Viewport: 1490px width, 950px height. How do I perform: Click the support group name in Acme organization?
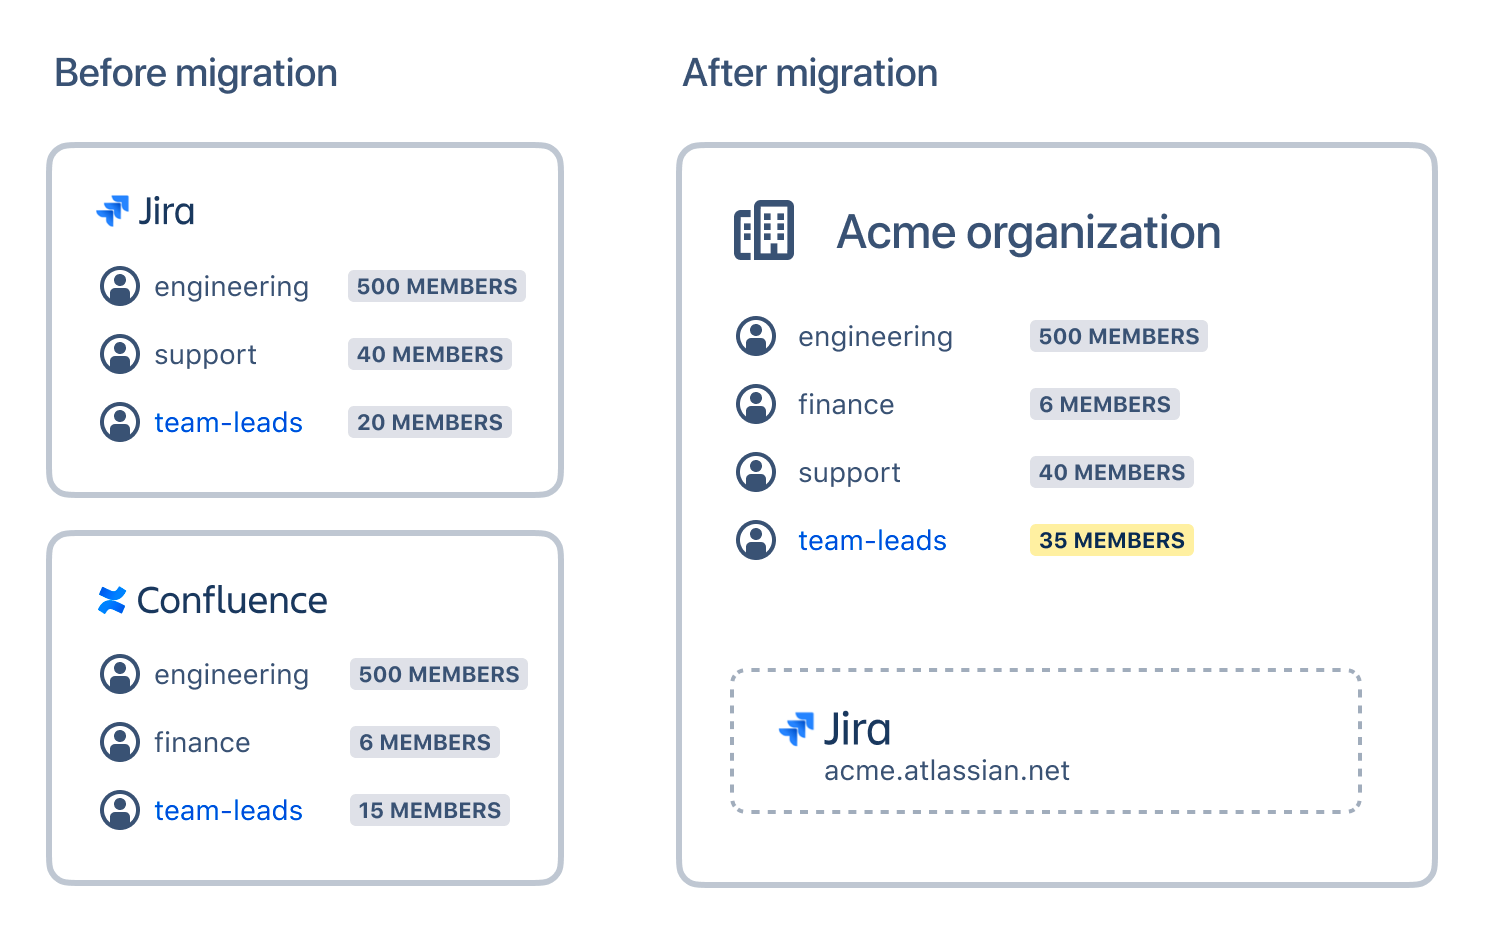849,473
